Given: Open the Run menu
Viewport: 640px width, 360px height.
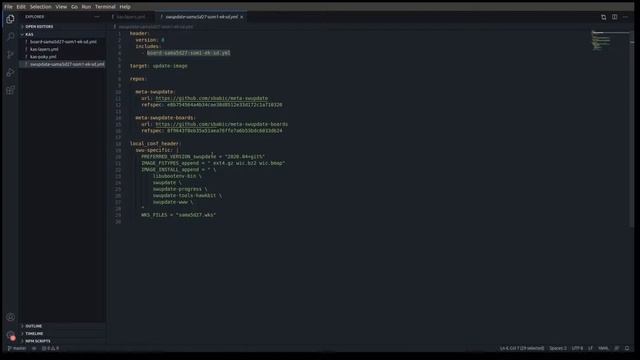Looking at the screenshot, I should click(x=86, y=7).
